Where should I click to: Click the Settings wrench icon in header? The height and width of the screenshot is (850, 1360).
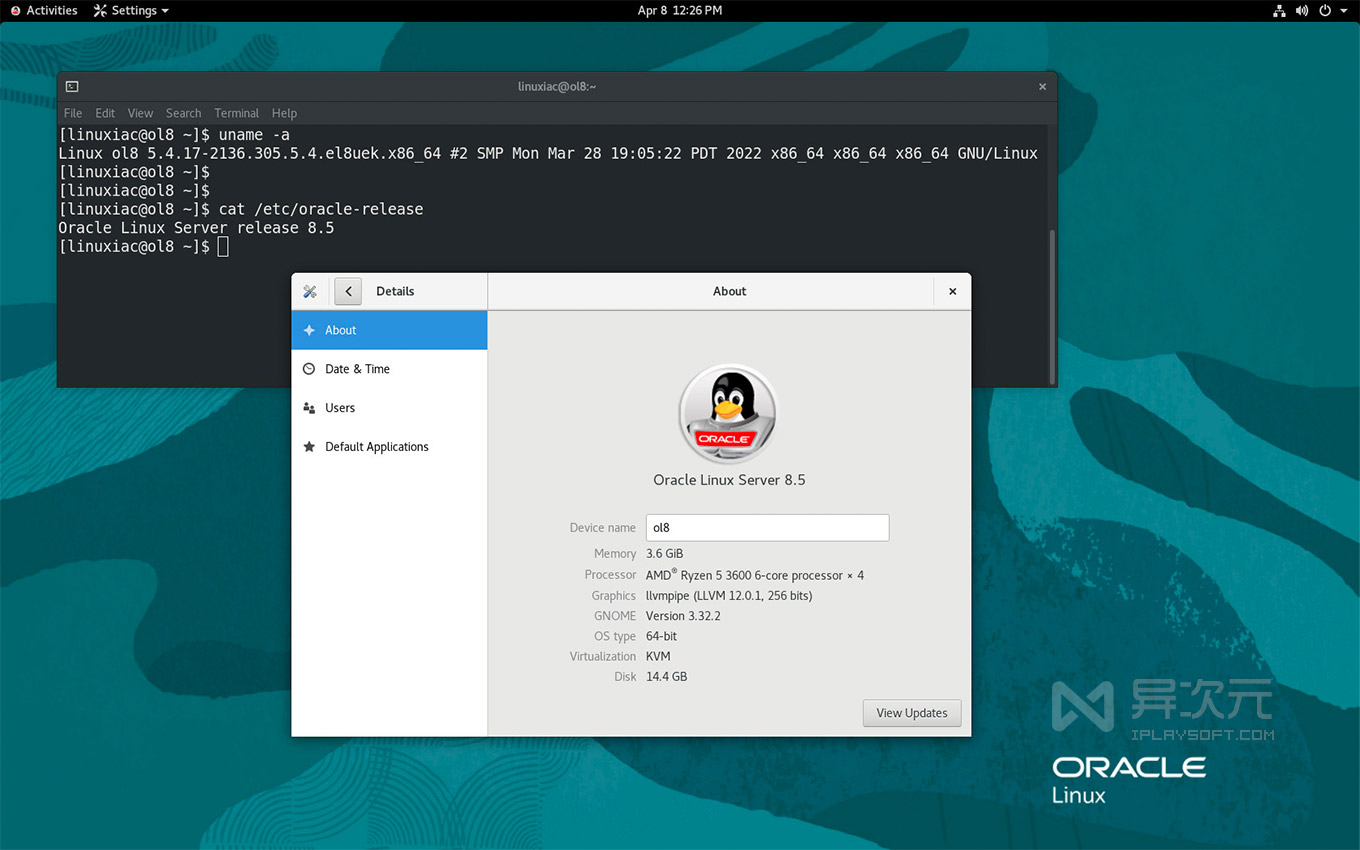(x=310, y=292)
